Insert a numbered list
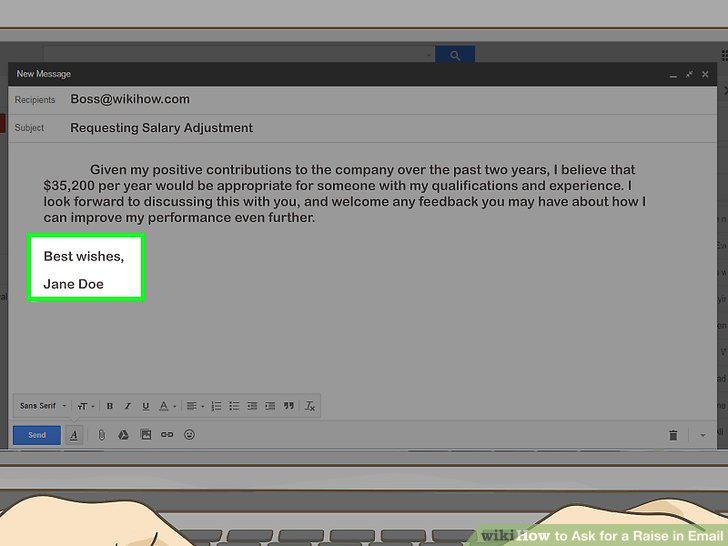 (216, 406)
